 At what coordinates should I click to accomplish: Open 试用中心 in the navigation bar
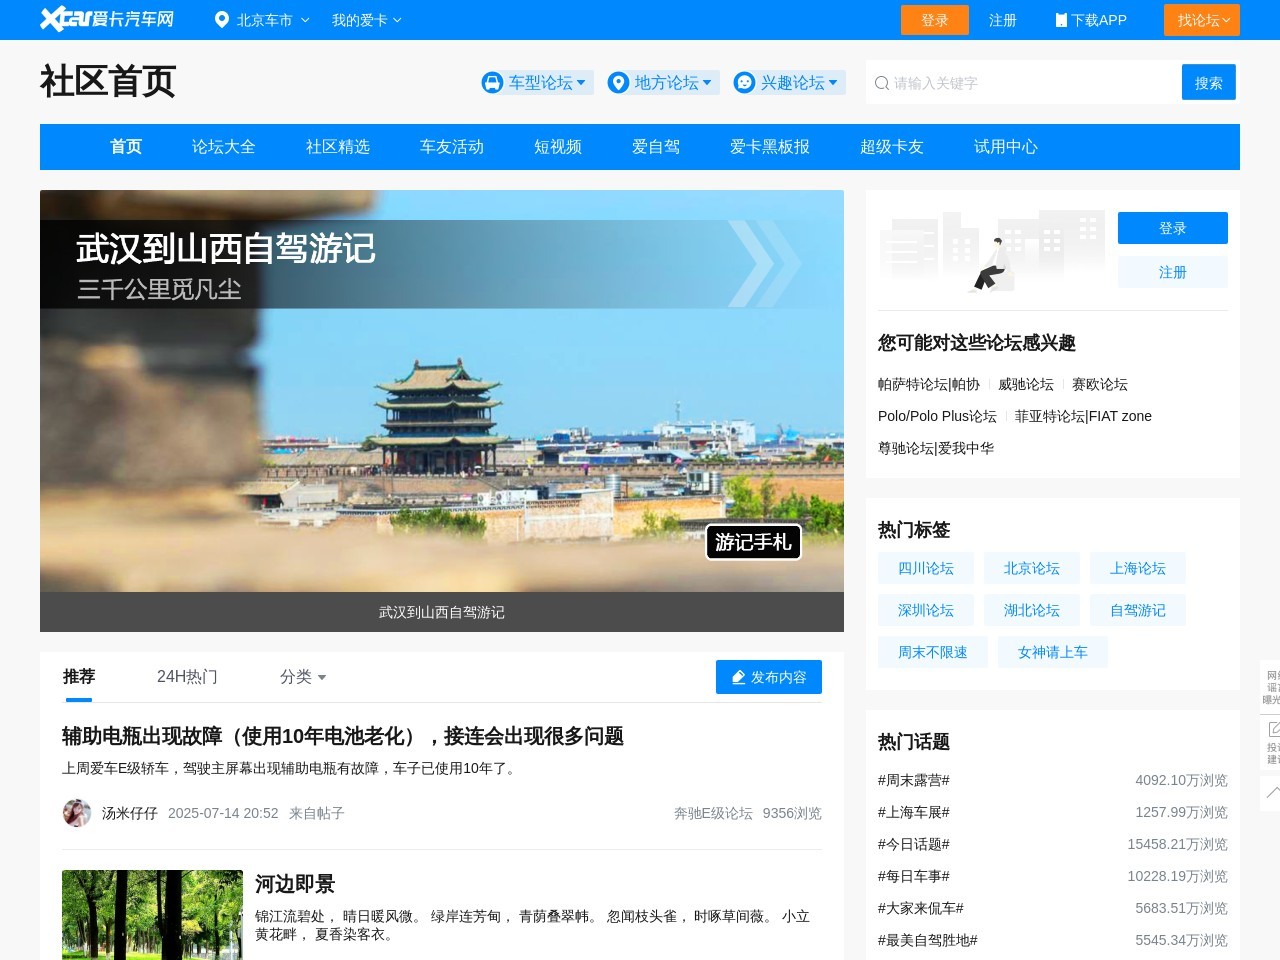coord(1006,147)
